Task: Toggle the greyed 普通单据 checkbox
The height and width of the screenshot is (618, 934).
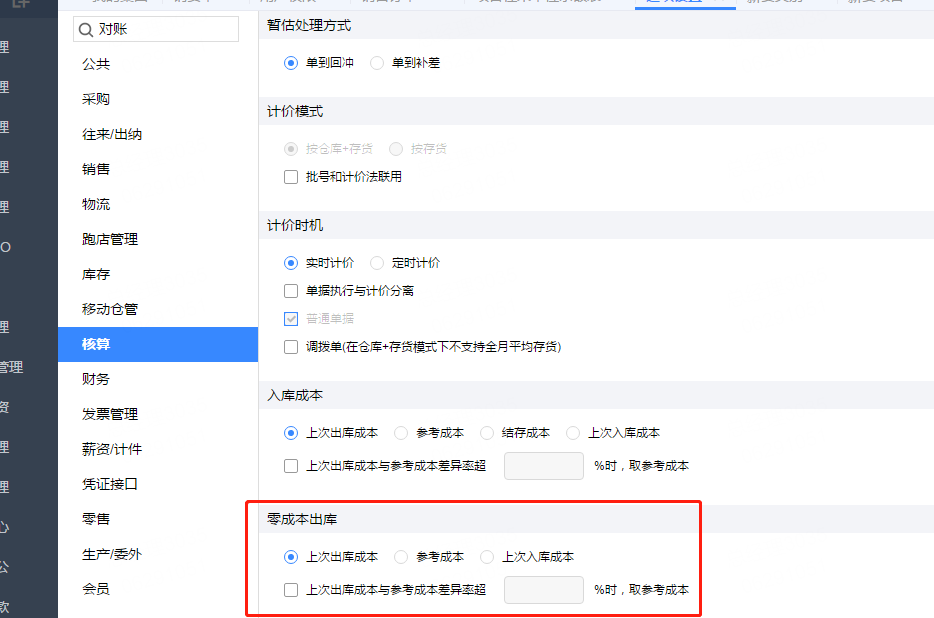Action: (x=291, y=319)
